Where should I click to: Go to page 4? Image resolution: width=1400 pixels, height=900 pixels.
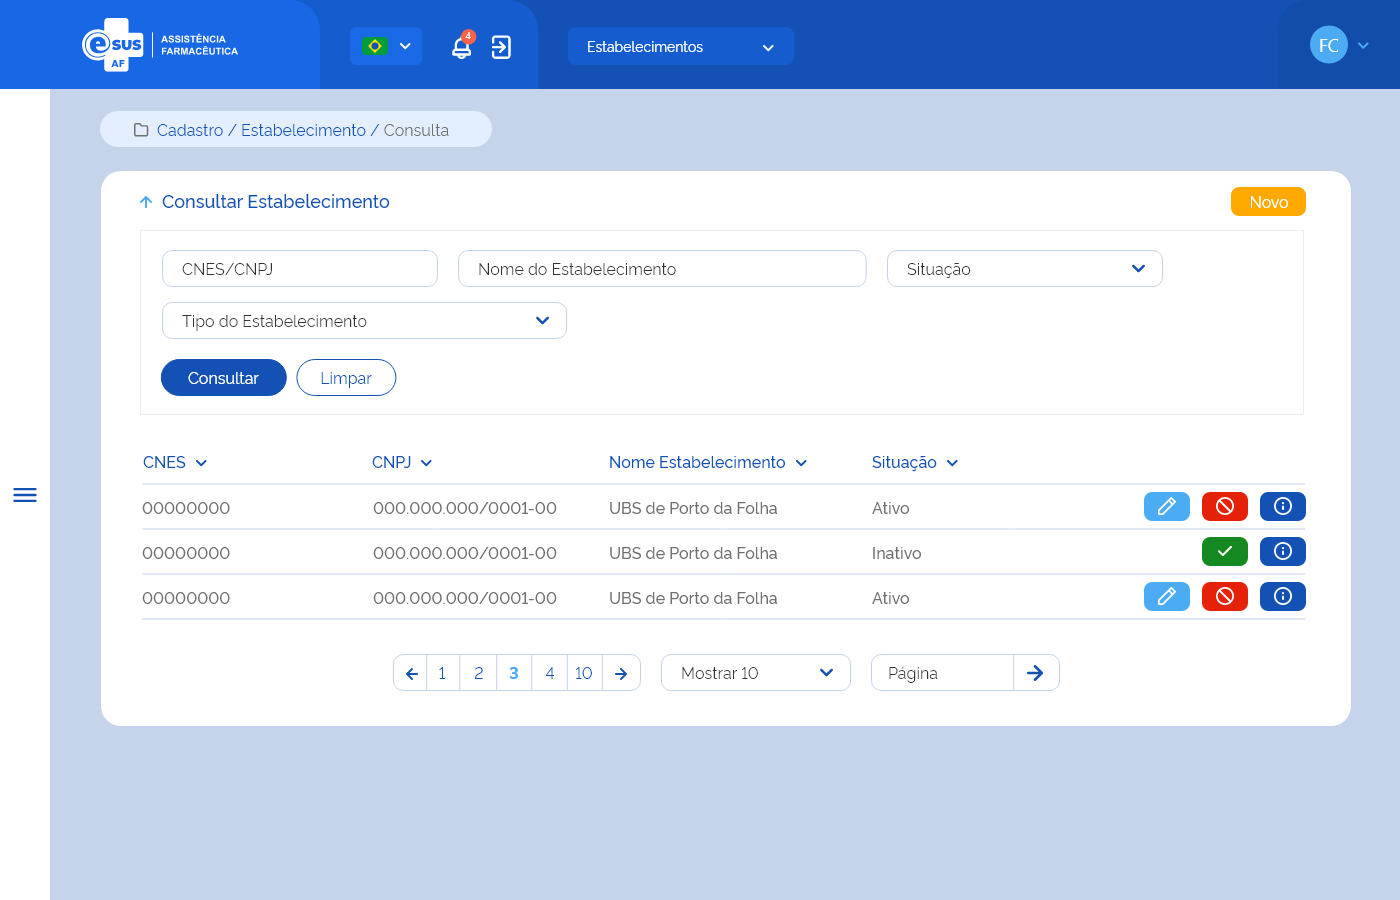[x=550, y=673]
